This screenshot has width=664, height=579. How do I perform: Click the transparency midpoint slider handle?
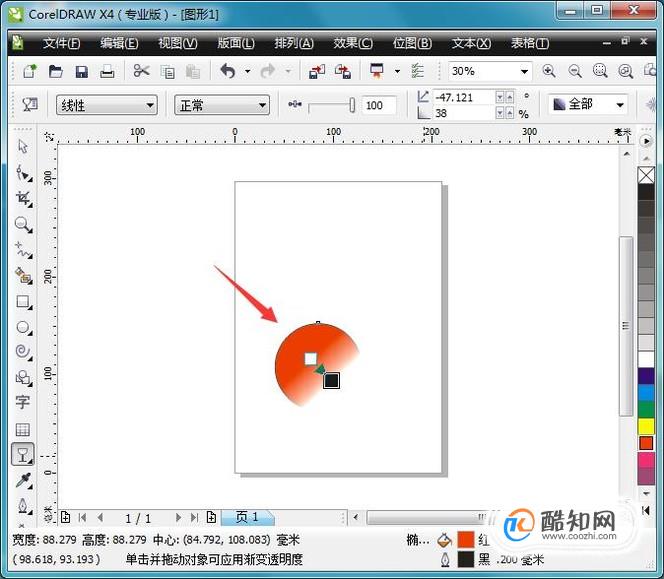click(352, 105)
